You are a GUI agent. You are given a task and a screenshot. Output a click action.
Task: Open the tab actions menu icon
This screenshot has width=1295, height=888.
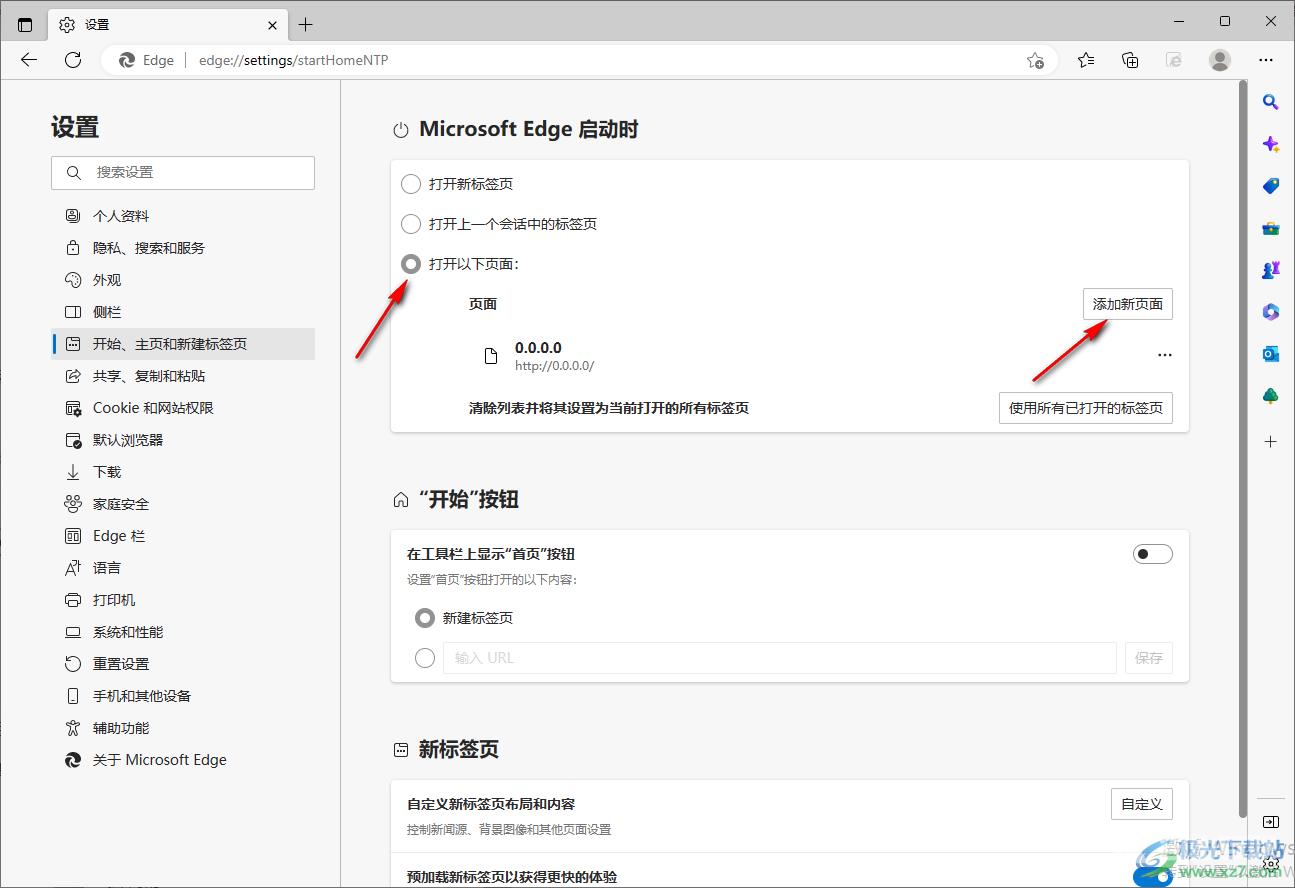[x=25, y=24]
